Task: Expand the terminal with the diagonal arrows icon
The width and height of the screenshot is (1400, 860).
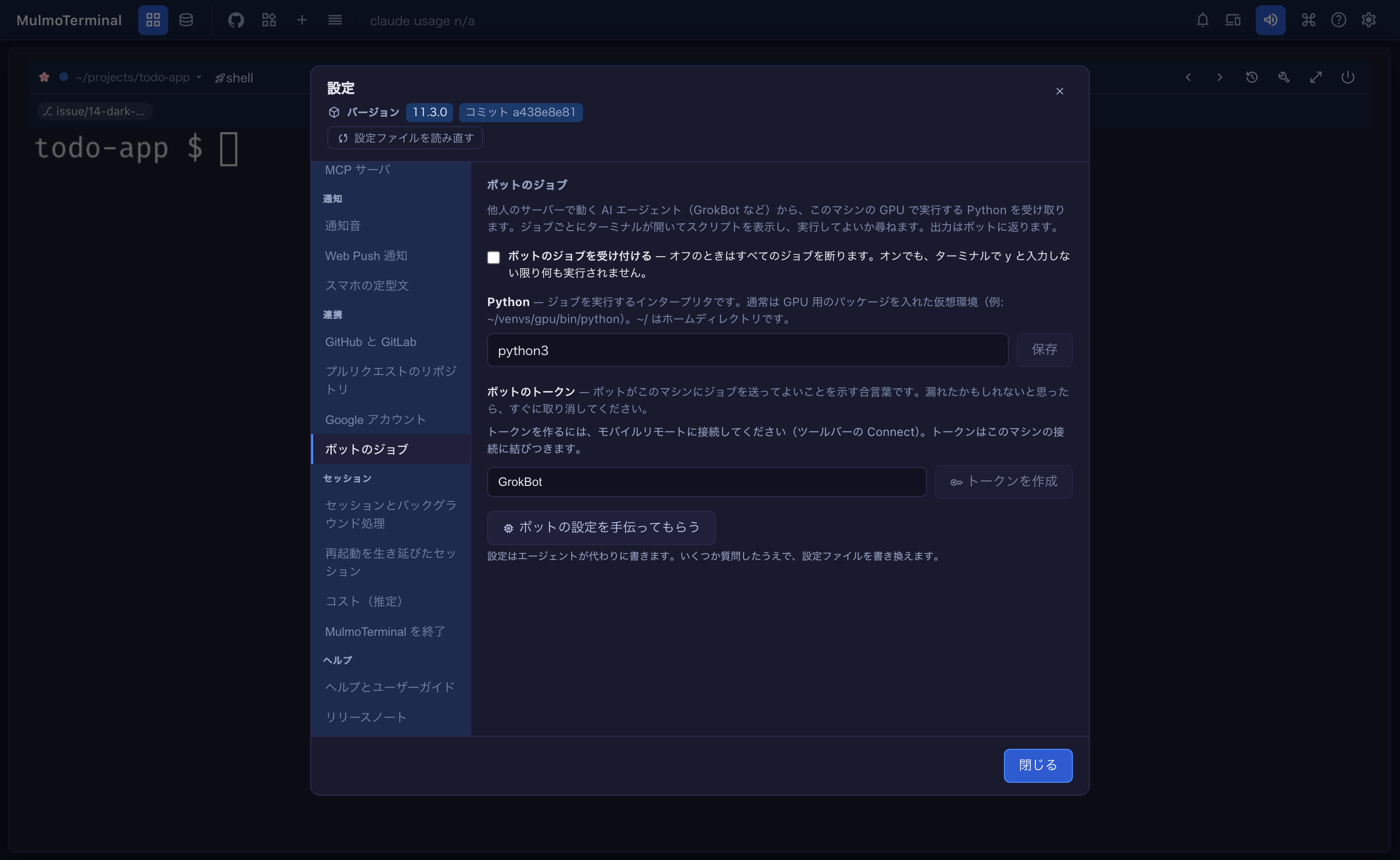Action: pos(1316,77)
